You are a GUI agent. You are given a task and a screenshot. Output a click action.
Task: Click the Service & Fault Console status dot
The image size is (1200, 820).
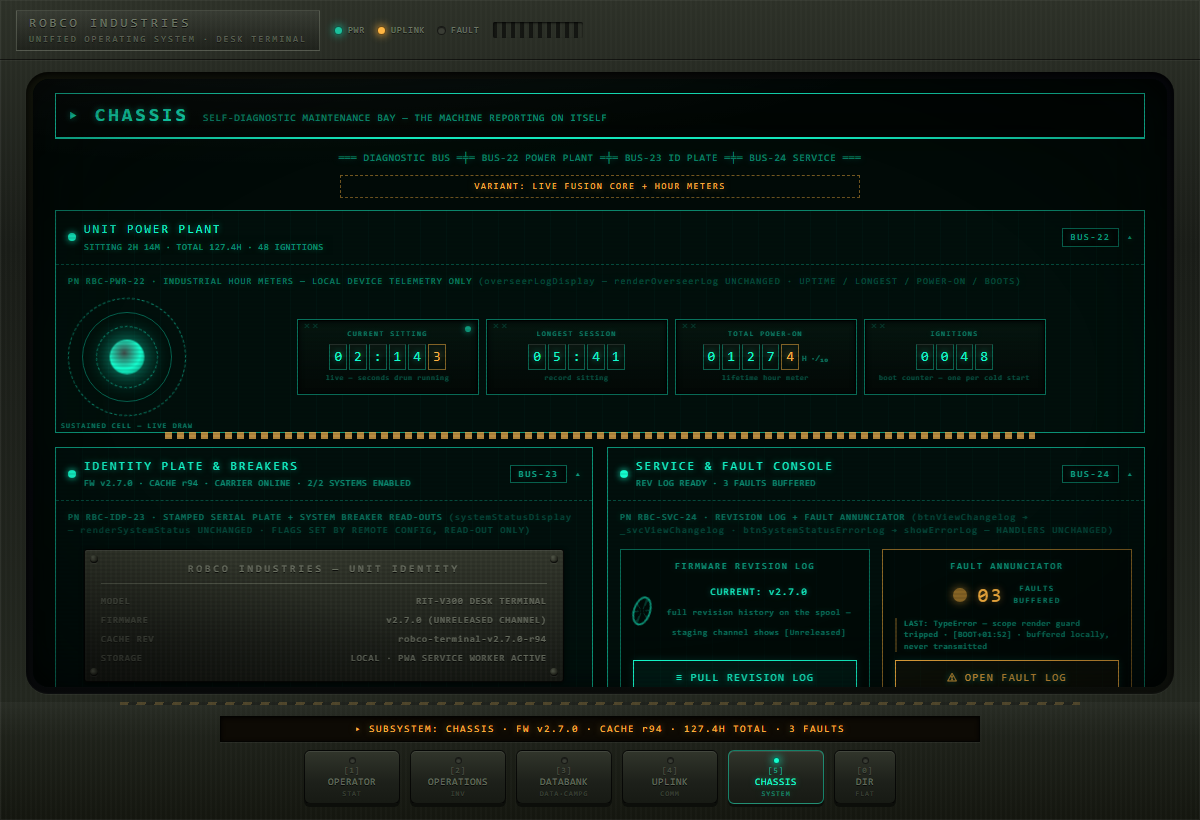pos(624,474)
